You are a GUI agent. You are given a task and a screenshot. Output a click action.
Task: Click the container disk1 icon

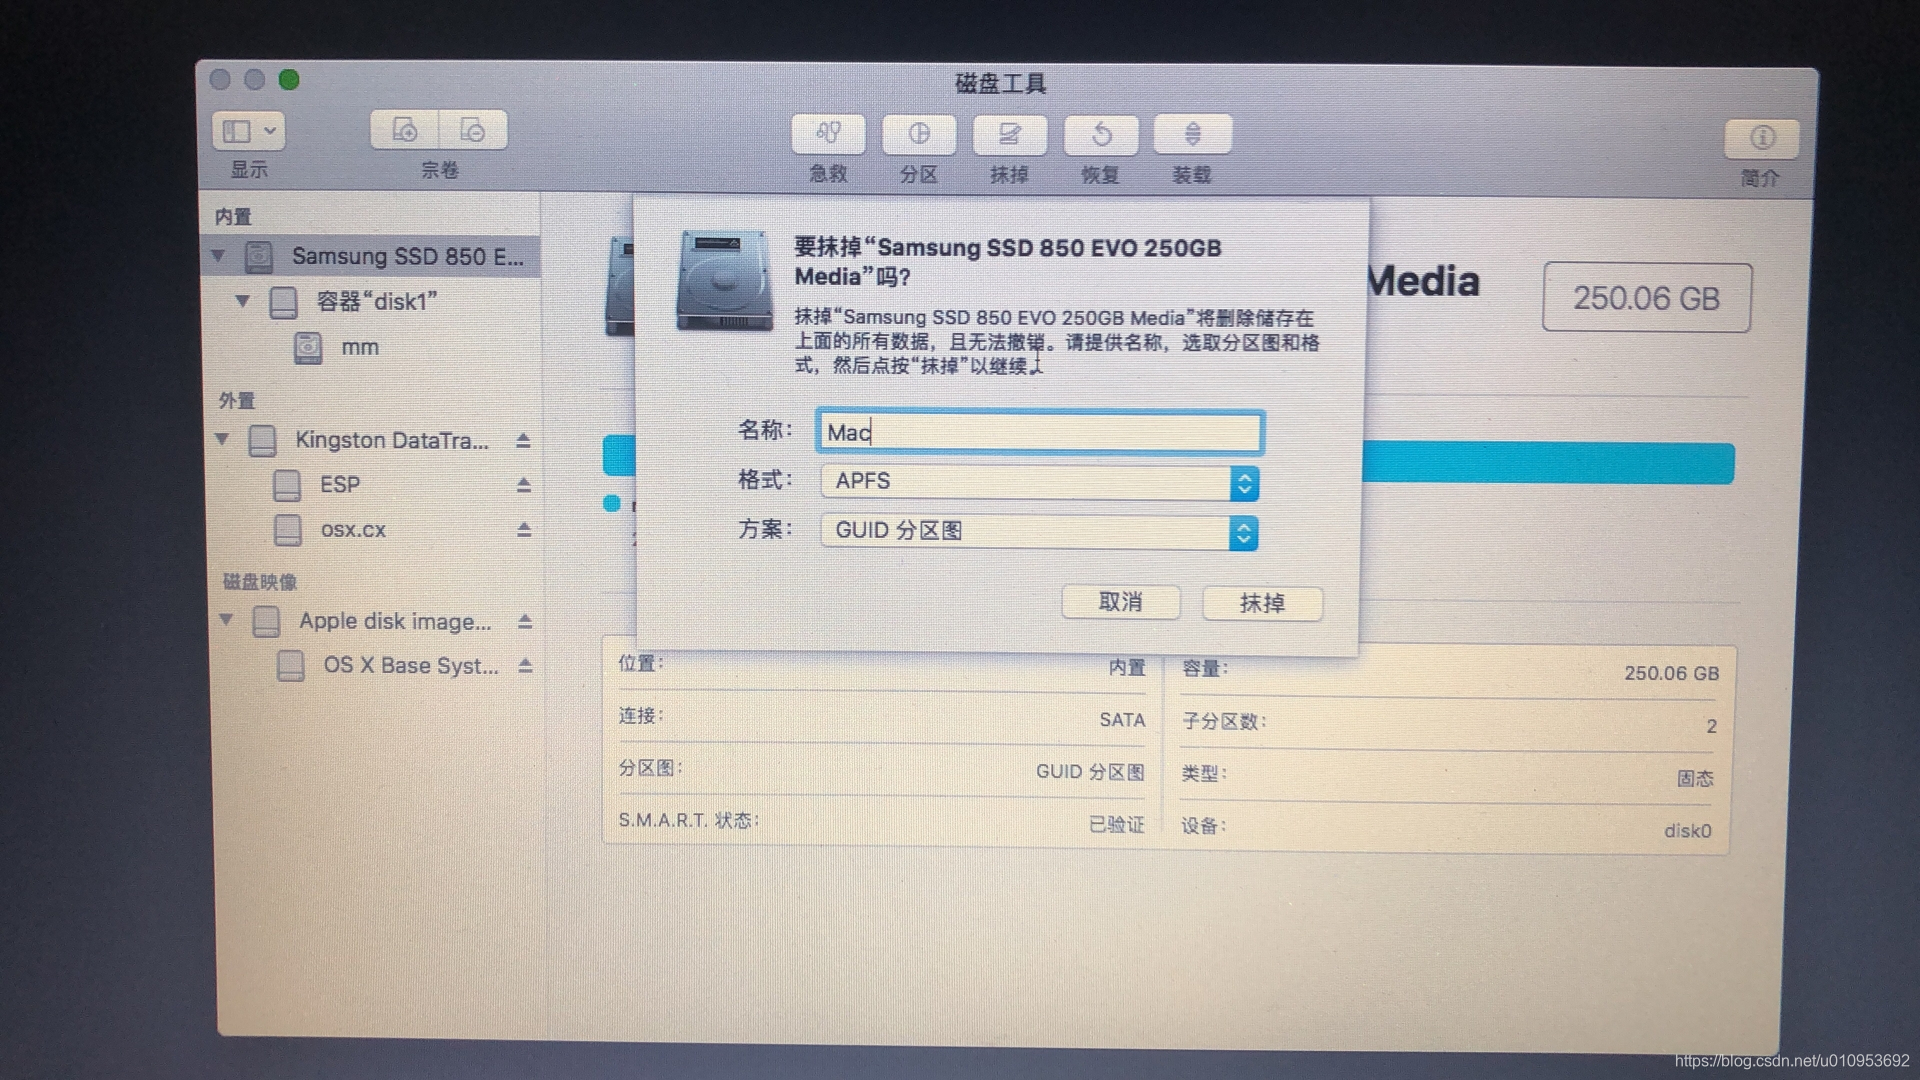click(284, 302)
